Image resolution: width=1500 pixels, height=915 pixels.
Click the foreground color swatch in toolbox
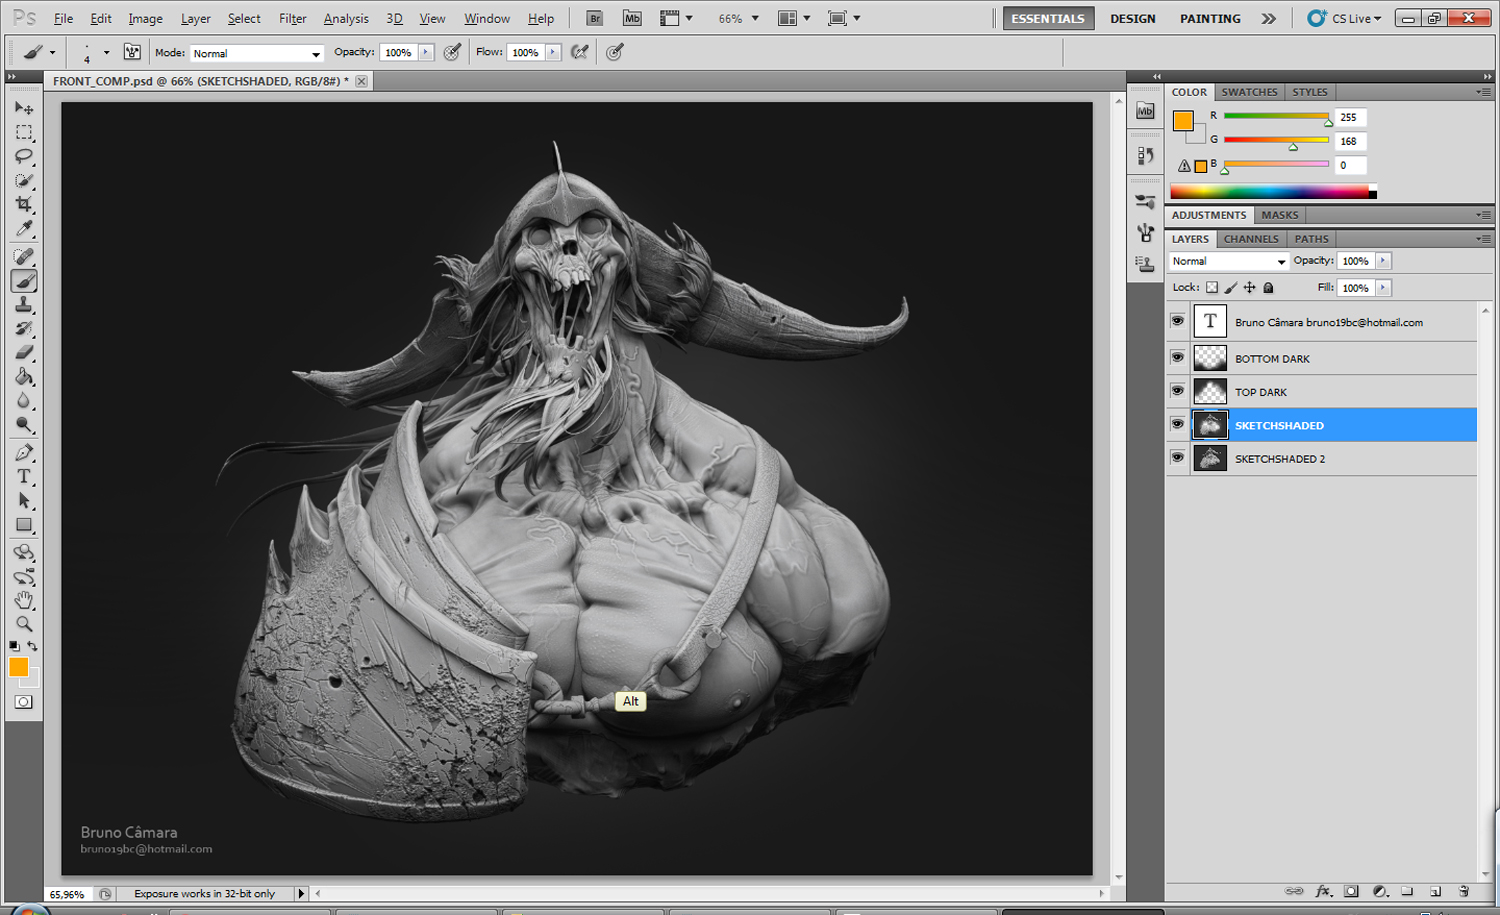(18, 667)
